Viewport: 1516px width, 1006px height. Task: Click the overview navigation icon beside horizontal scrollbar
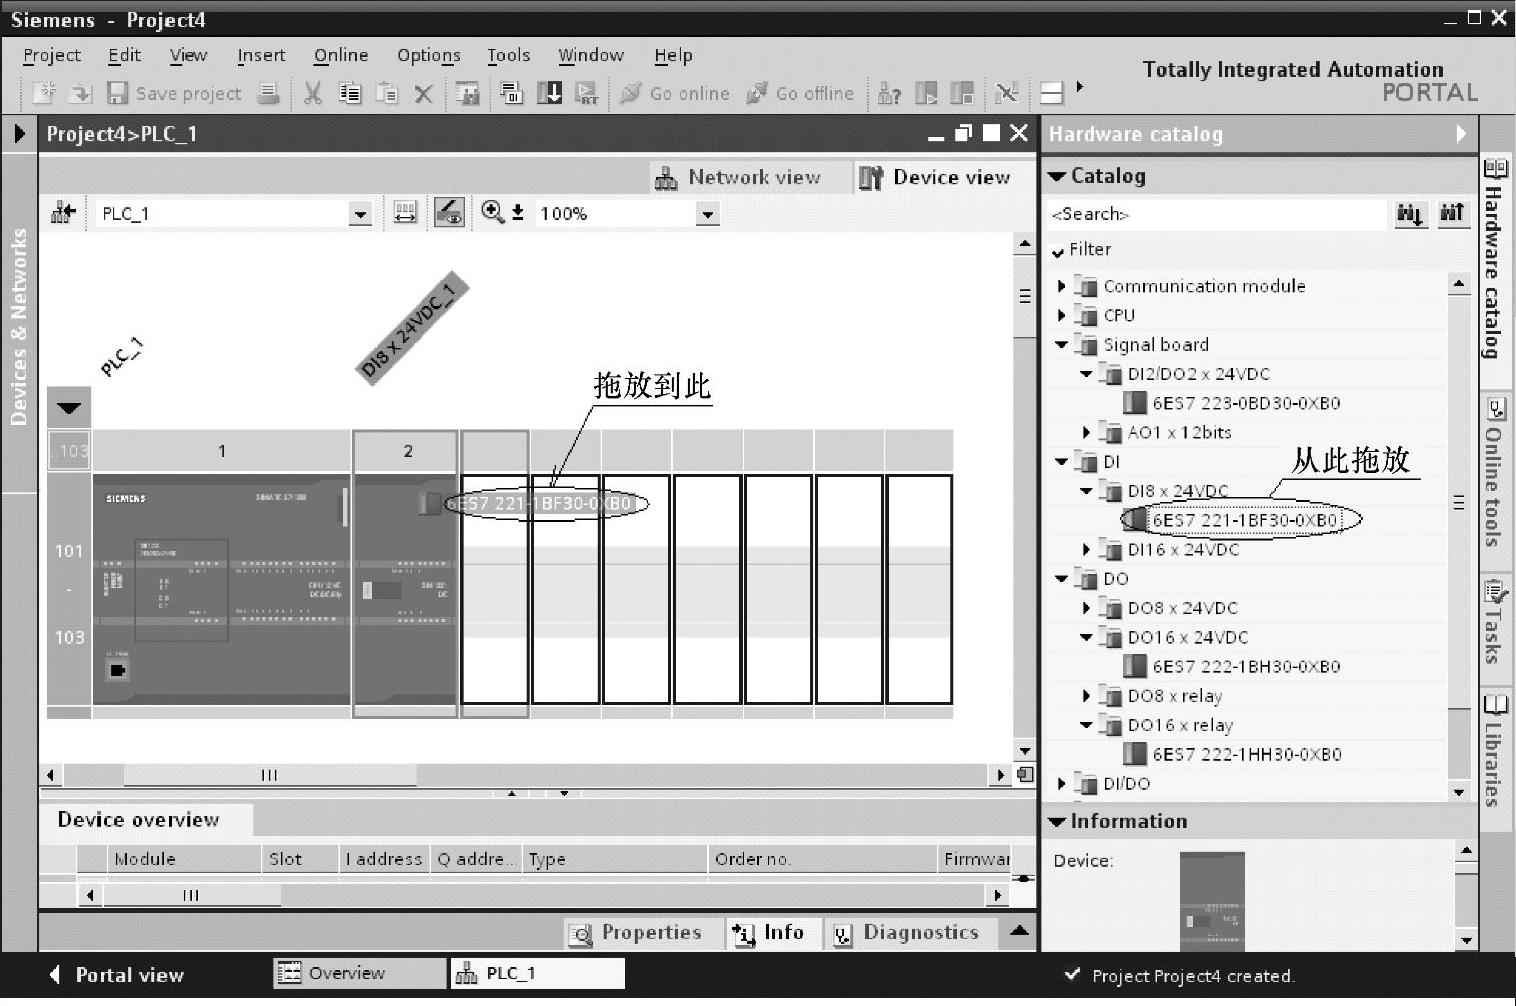point(1025,774)
